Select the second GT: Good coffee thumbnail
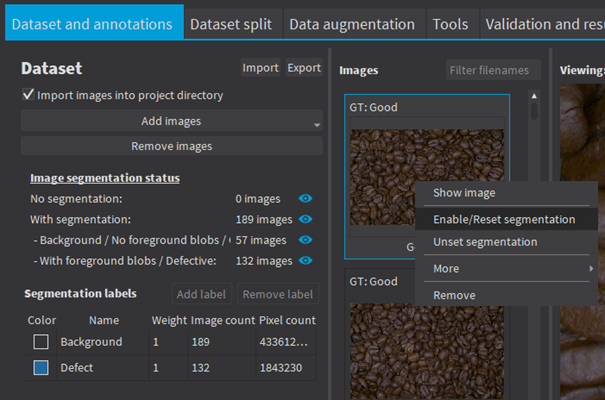The image size is (605, 400). click(x=427, y=351)
